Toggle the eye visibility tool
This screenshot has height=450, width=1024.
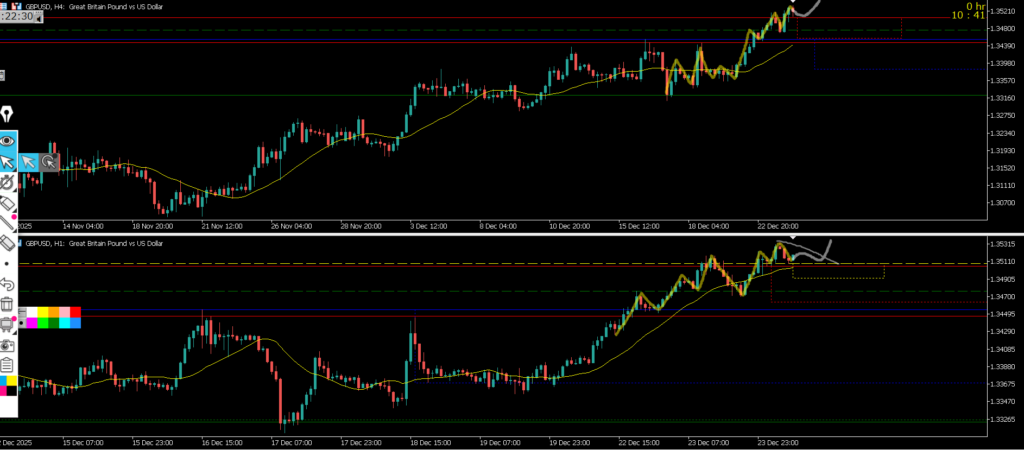coord(7,141)
